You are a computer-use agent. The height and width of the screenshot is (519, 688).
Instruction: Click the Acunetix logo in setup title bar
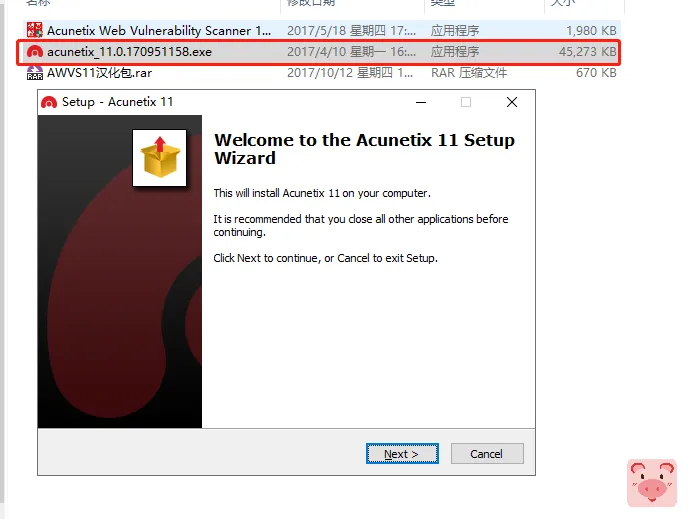[x=49, y=102]
